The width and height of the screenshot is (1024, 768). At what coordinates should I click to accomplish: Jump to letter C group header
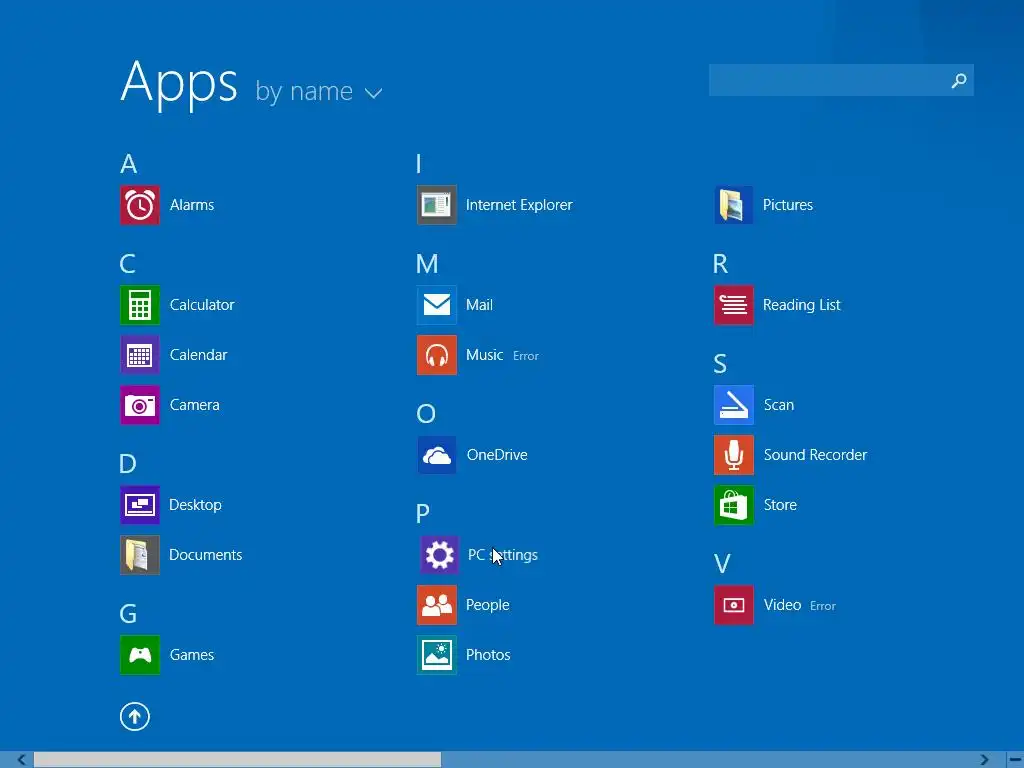[127, 264]
